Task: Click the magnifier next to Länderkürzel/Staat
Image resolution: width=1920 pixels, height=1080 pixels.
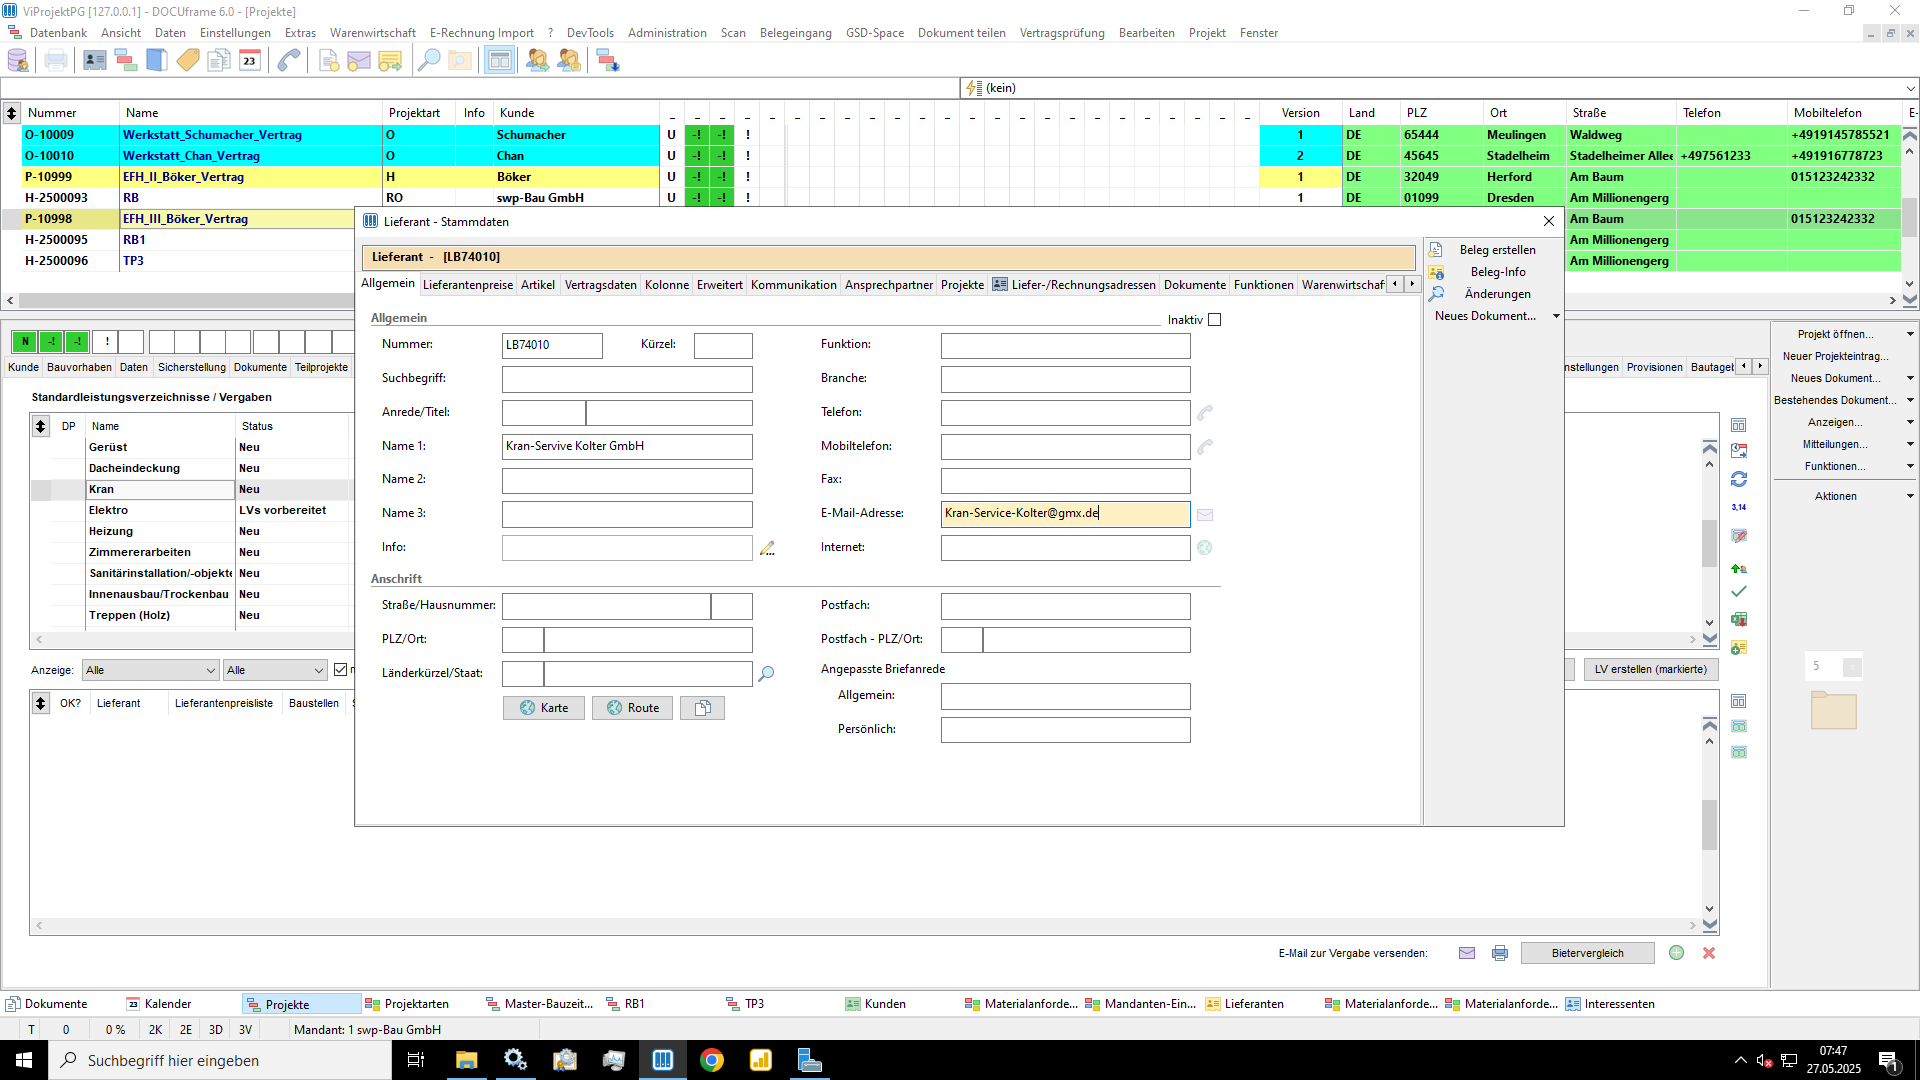Action: (766, 674)
